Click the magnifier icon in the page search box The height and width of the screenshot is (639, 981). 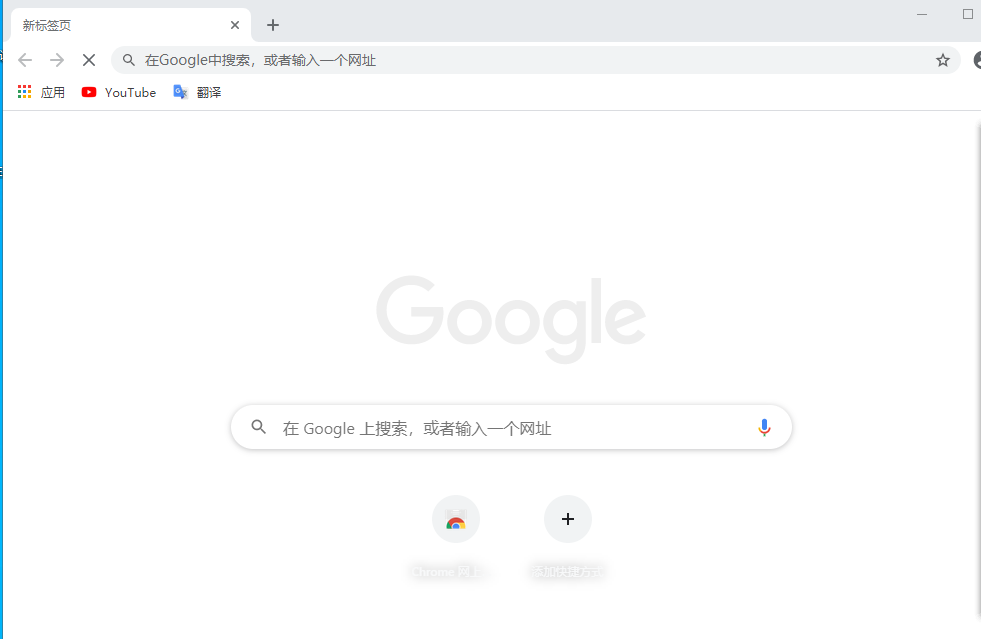pos(258,427)
